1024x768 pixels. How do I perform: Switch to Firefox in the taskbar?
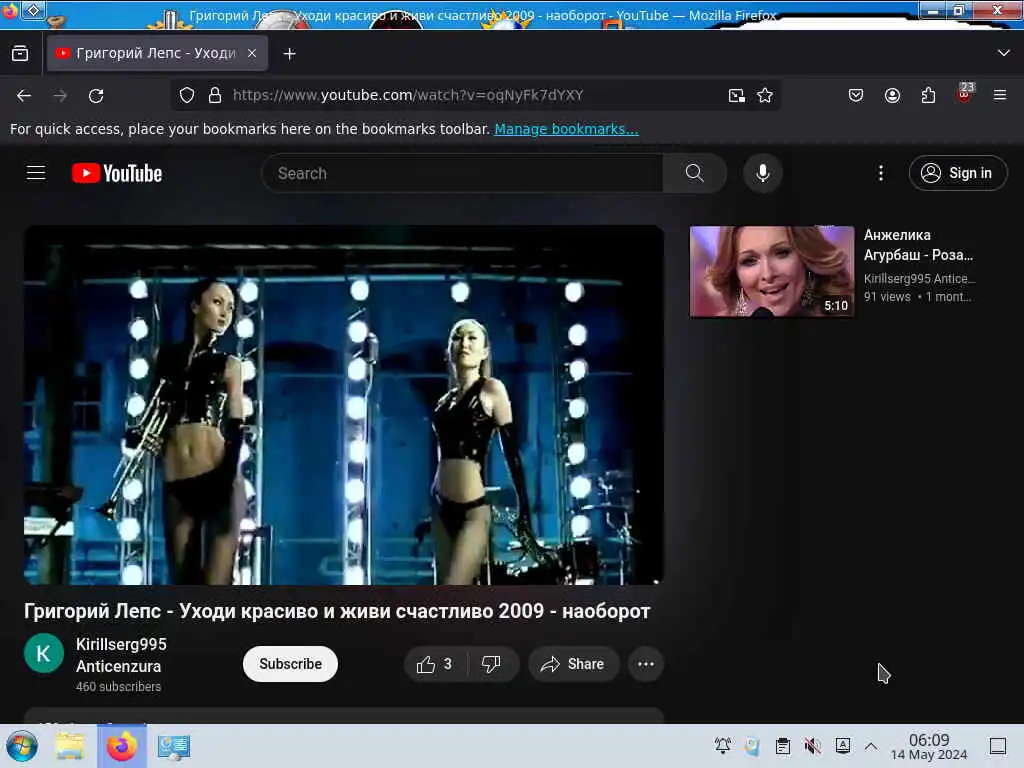[x=122, y=746]
